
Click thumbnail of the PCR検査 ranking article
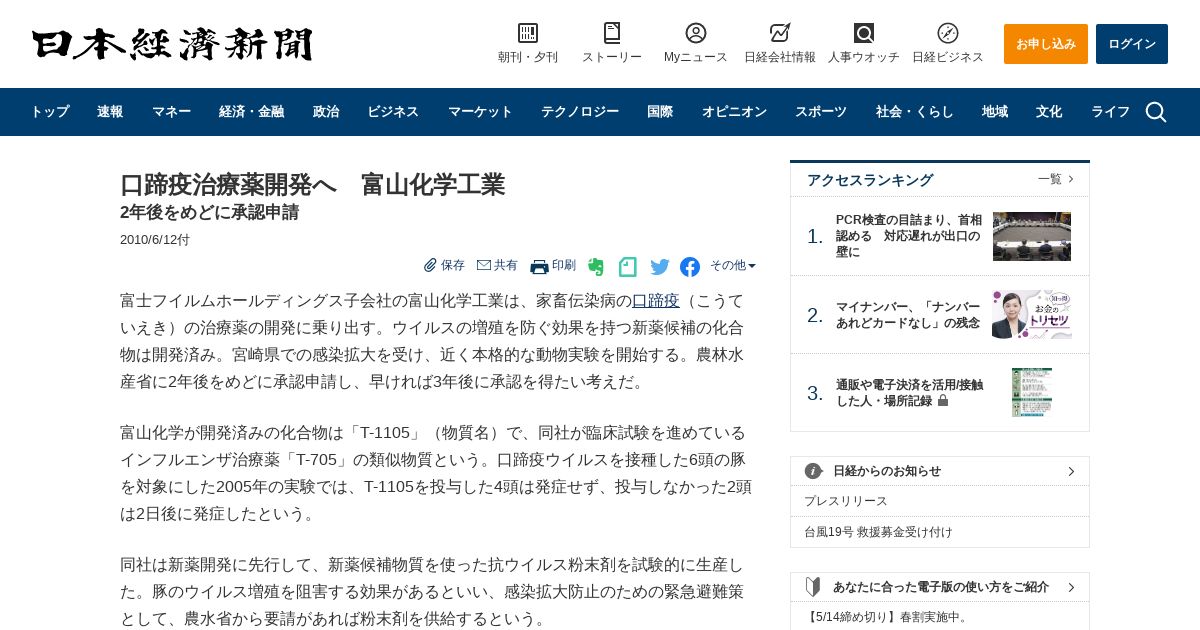click(x=1032, y=236)
